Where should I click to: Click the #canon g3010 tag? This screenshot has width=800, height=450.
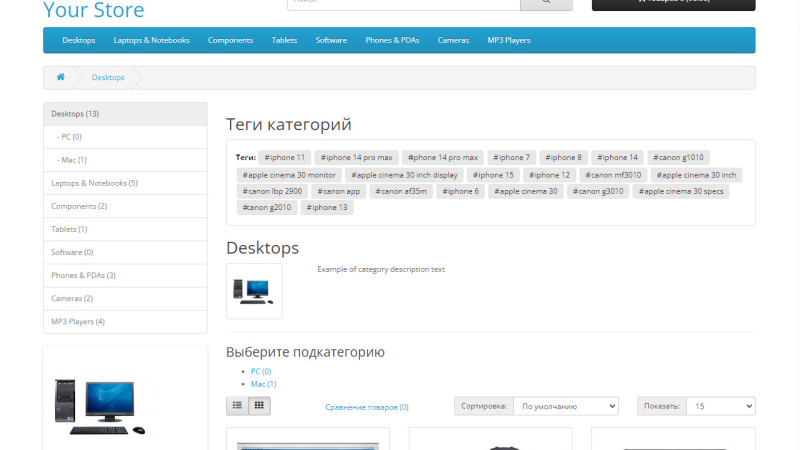click(597, 191)
